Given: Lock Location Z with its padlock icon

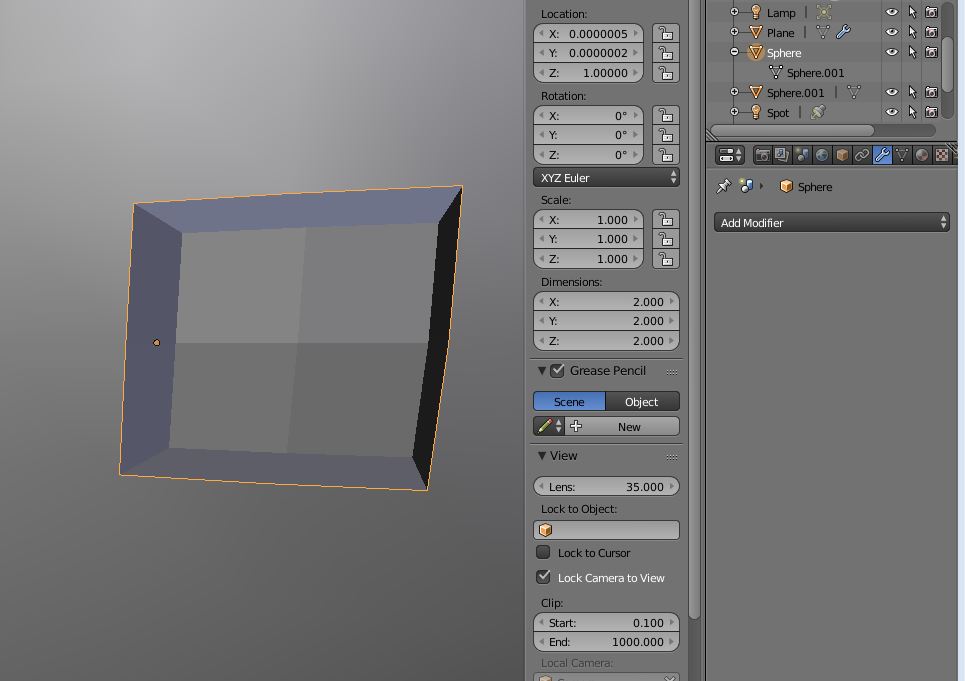Looking at the screenshot, I should tap(666, 73).
